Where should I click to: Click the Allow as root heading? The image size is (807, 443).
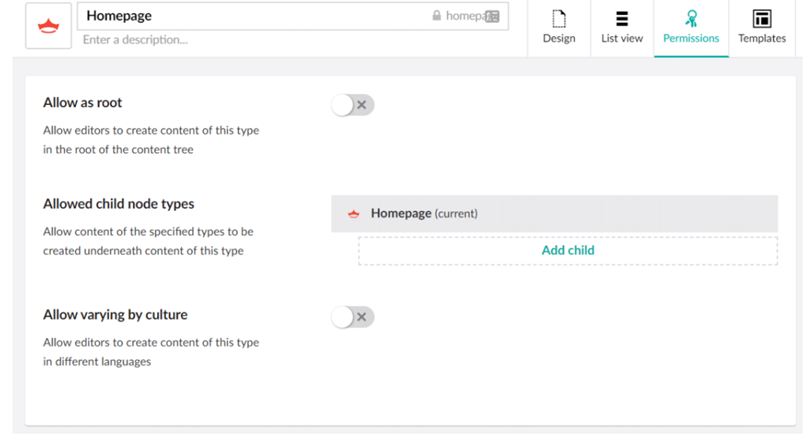click(83, 103)
